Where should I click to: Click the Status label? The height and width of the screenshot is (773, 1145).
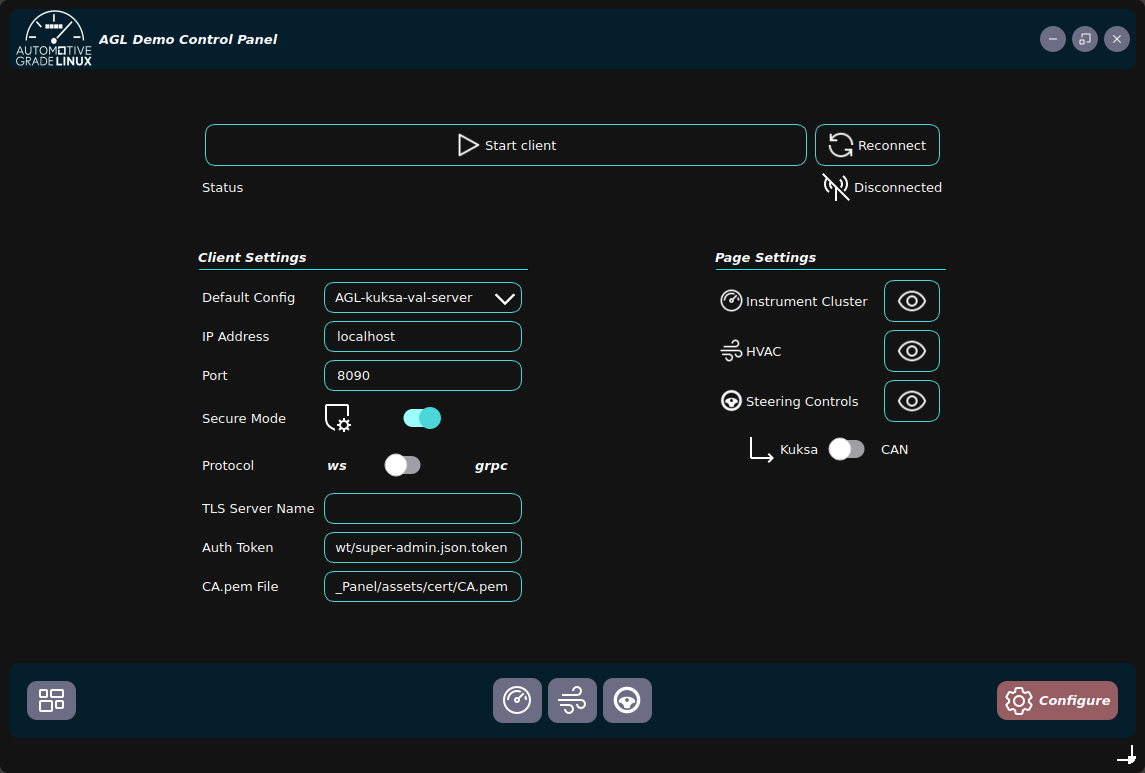point(222,188)
